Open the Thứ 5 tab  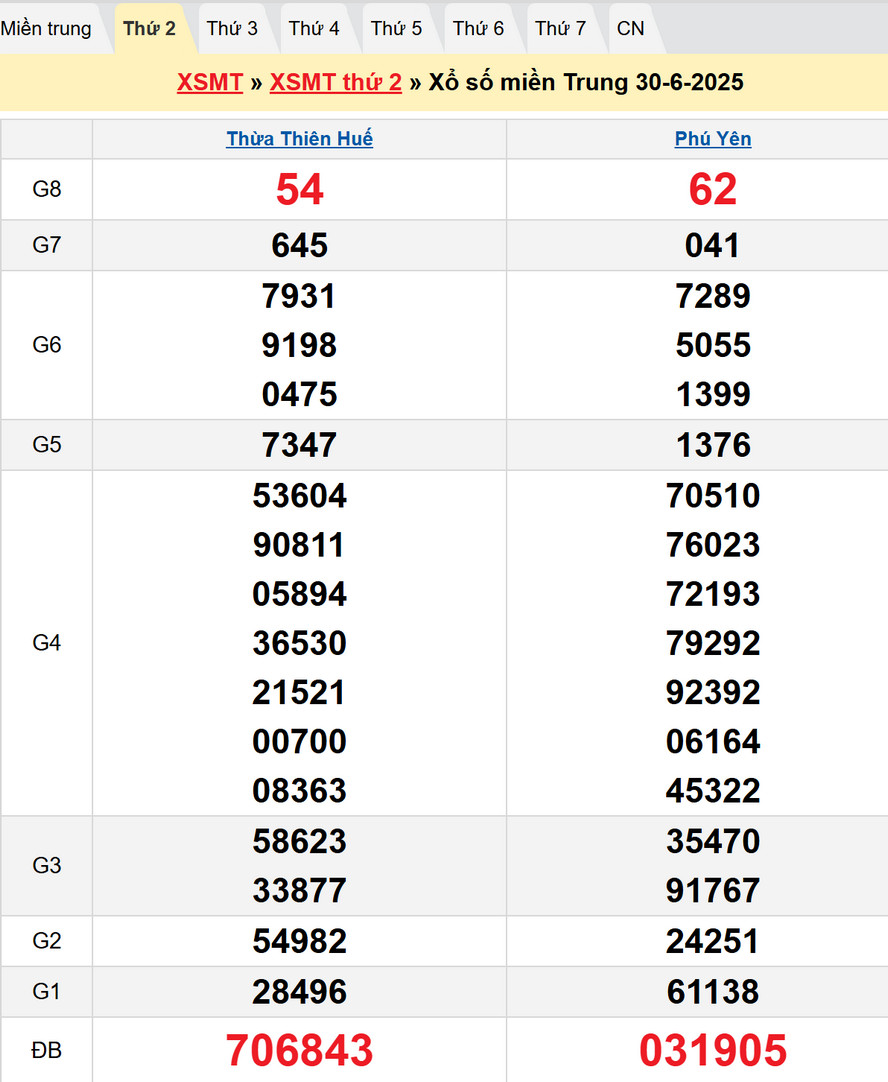tap(396, 28)
